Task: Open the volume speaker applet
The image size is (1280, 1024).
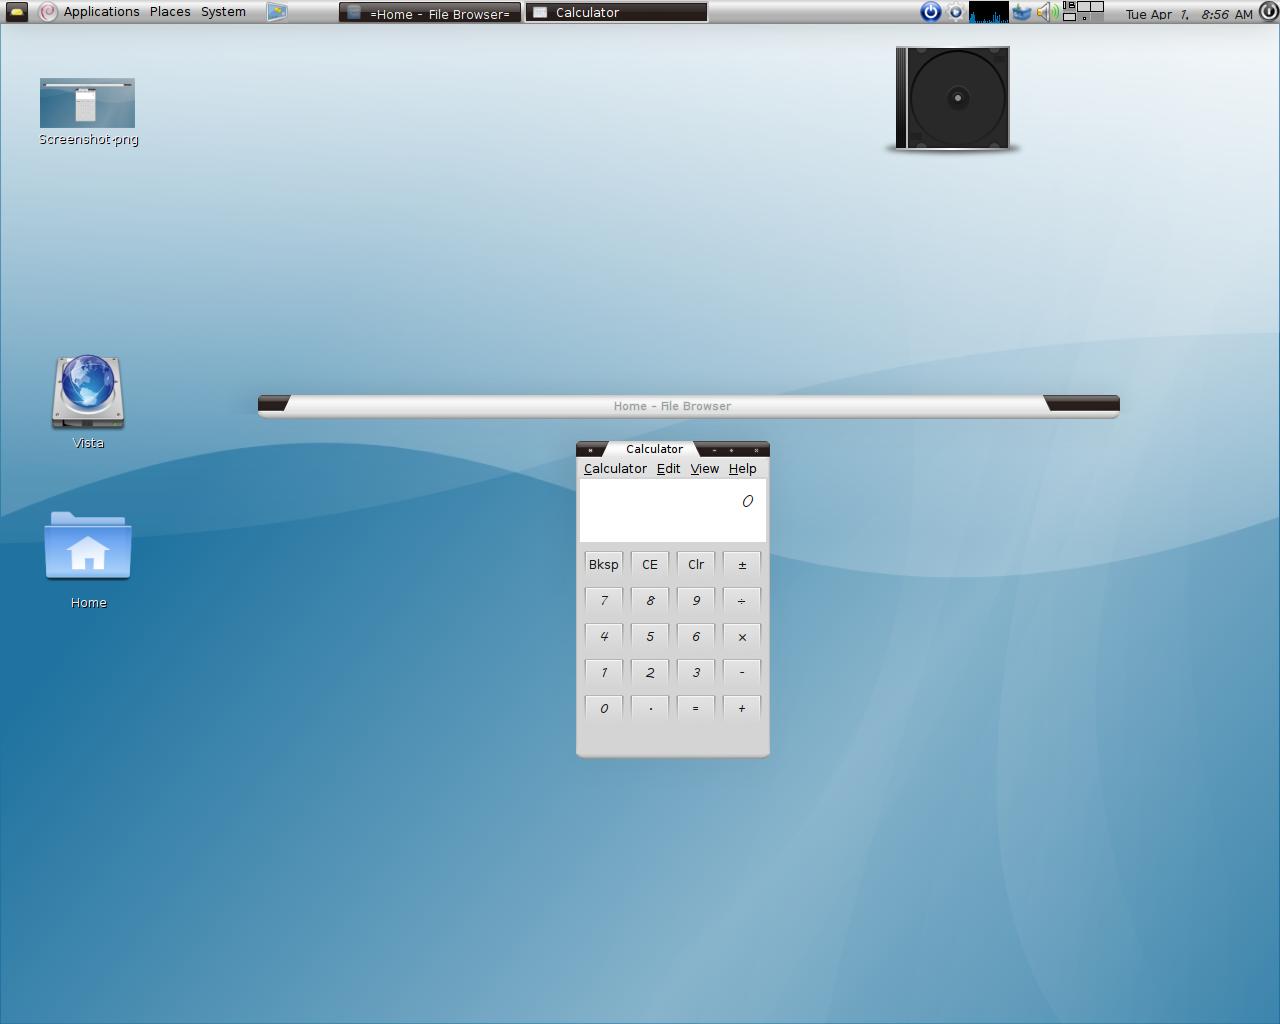Action: [1047, 12]
